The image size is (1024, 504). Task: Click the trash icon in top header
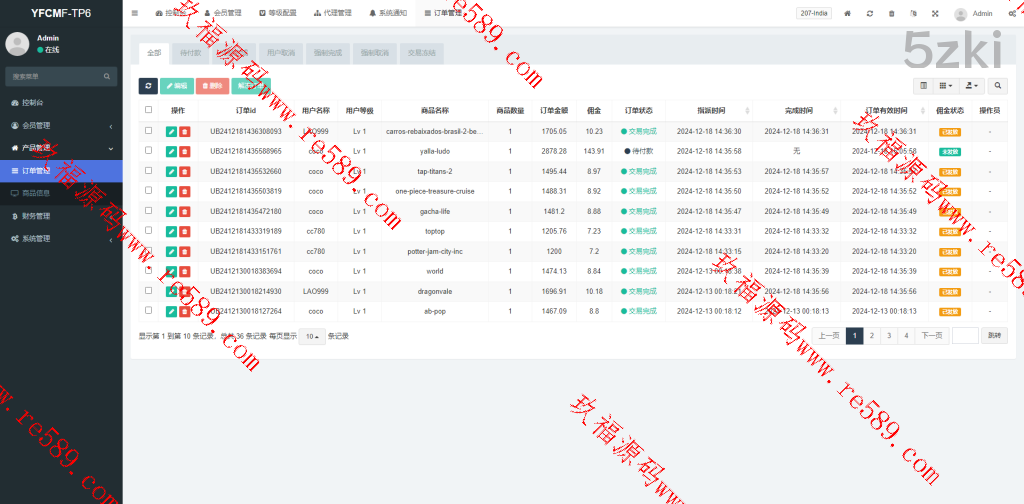click(x=892, y=13)
